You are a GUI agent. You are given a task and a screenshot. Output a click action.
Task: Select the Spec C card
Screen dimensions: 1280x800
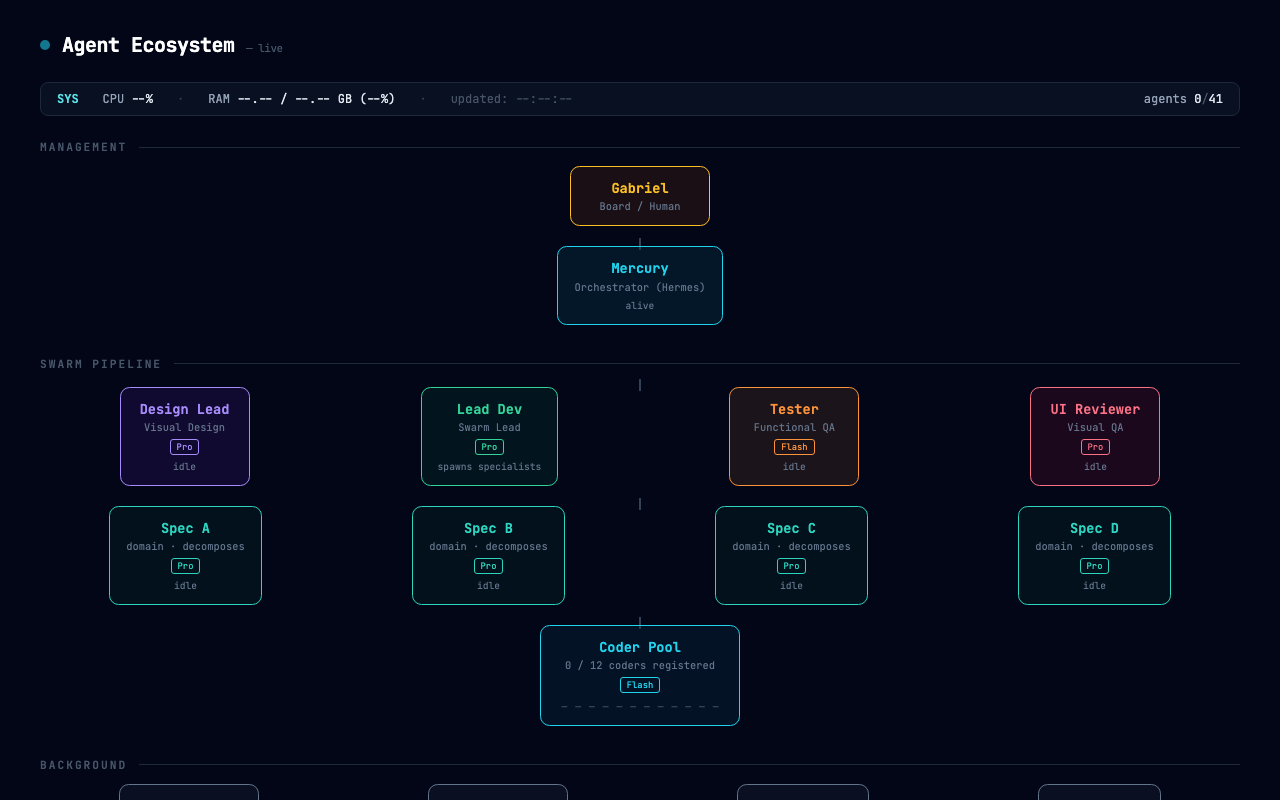[x=791, y=555]
